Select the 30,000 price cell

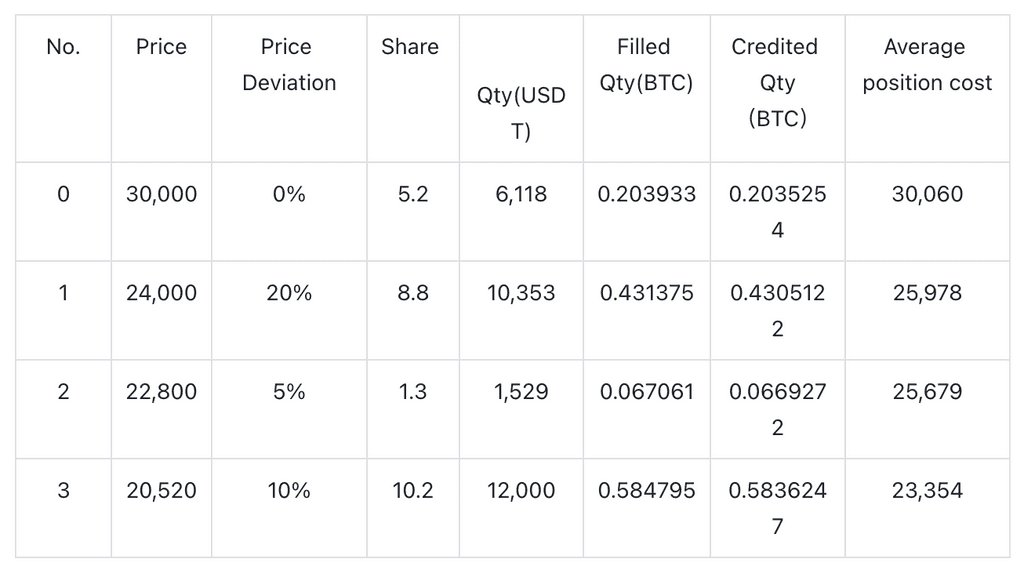161,194
